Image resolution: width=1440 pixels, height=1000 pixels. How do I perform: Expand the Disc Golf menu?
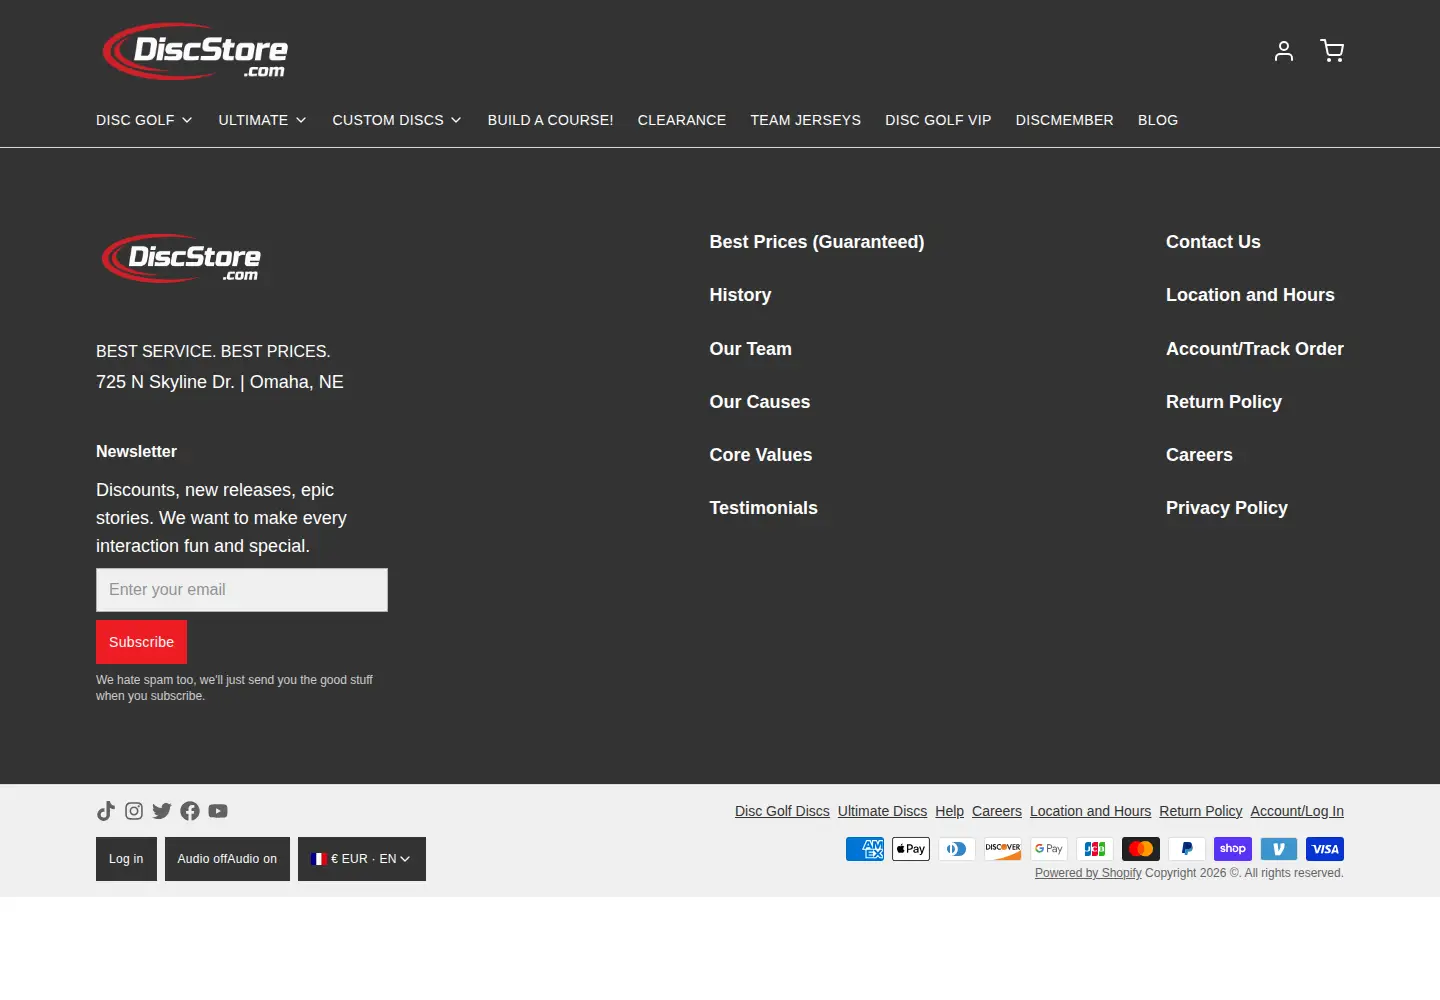point(144,120)
